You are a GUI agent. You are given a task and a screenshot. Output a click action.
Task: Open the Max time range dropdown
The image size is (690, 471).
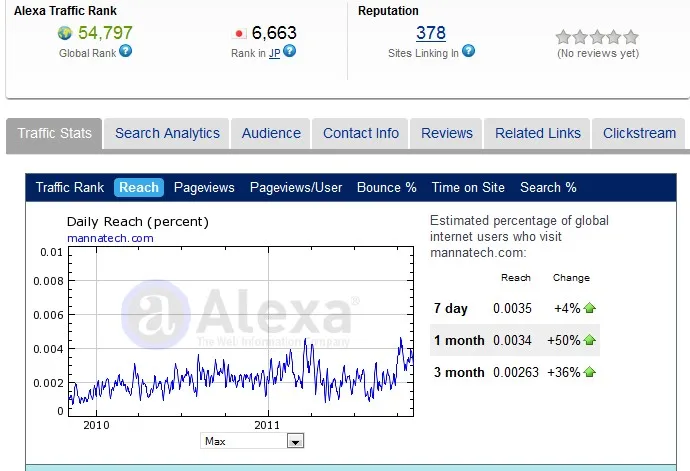pyautogui.click(x=252, y=441)
